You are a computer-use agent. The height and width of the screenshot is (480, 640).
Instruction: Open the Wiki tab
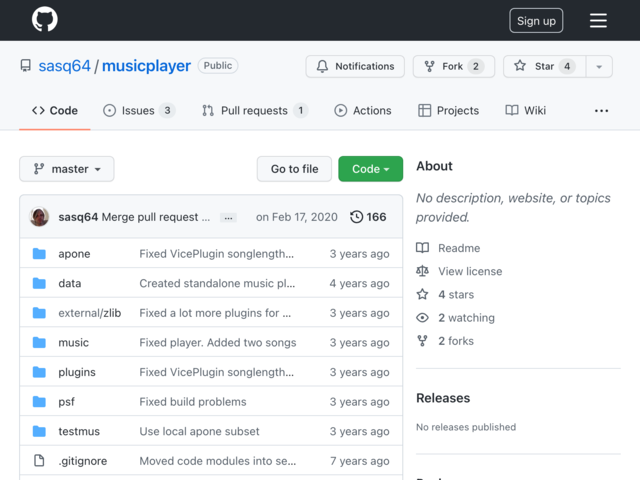pyautogui.click(x=525, y=111)
